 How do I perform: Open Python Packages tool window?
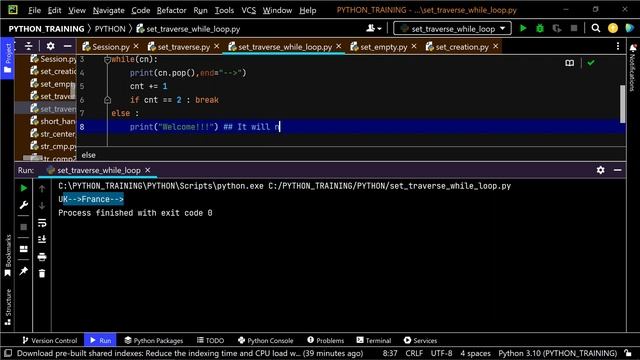coord(153,340)
